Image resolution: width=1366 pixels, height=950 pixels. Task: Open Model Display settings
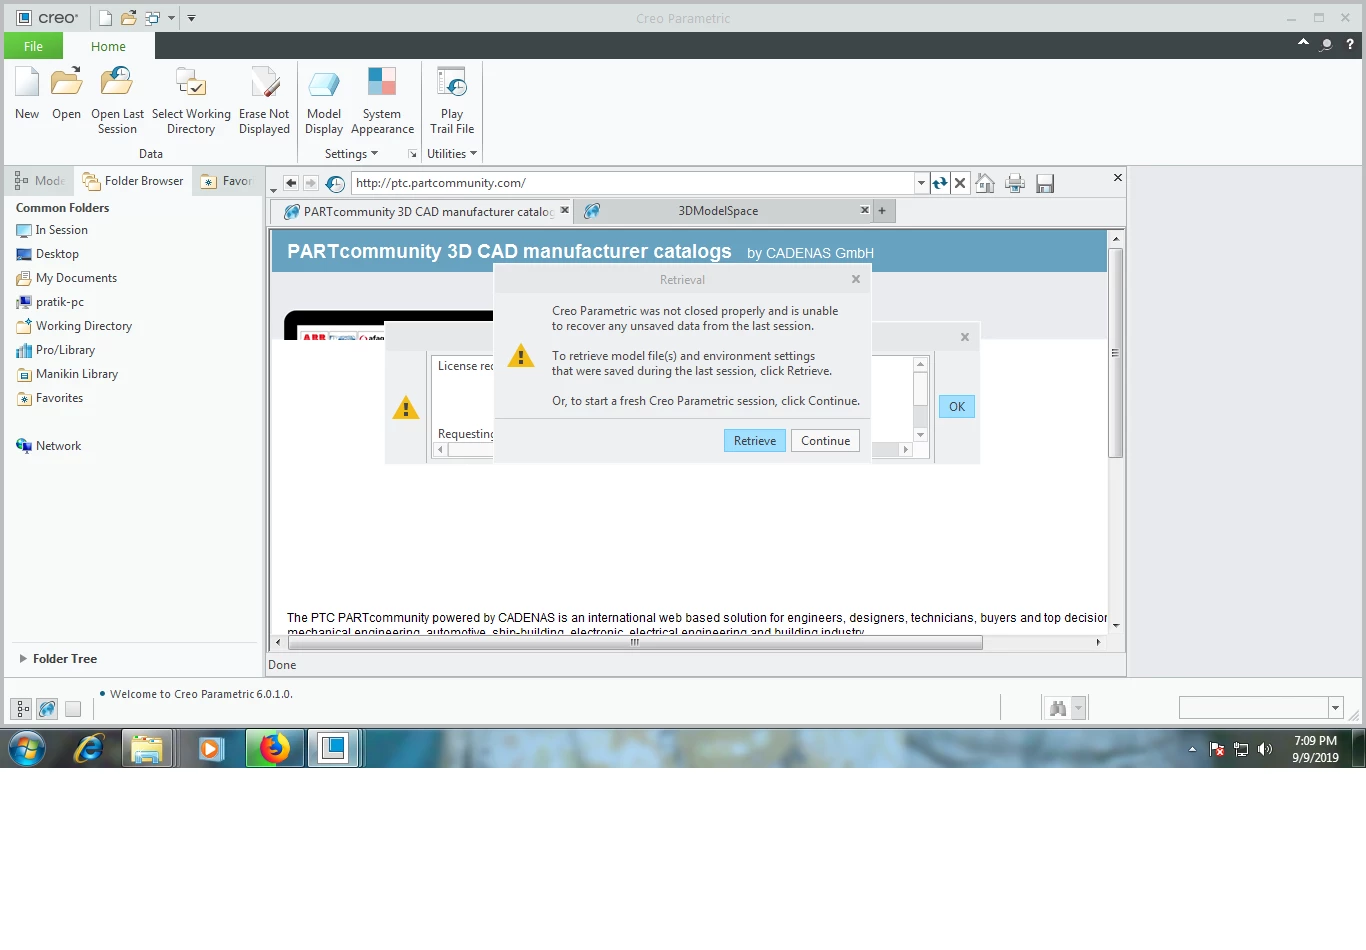[x=324, y=100]
